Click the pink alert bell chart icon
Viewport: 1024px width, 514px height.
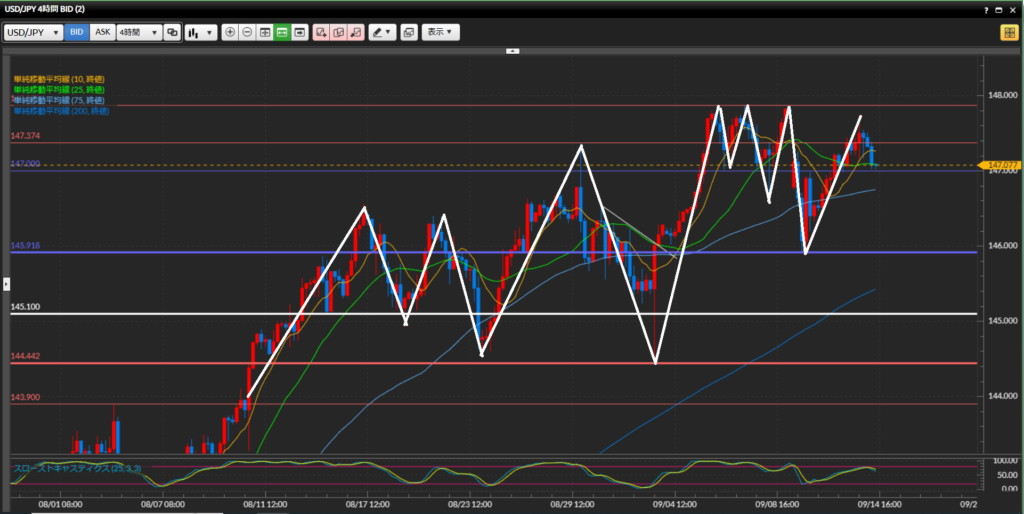[x=356, y=32]
